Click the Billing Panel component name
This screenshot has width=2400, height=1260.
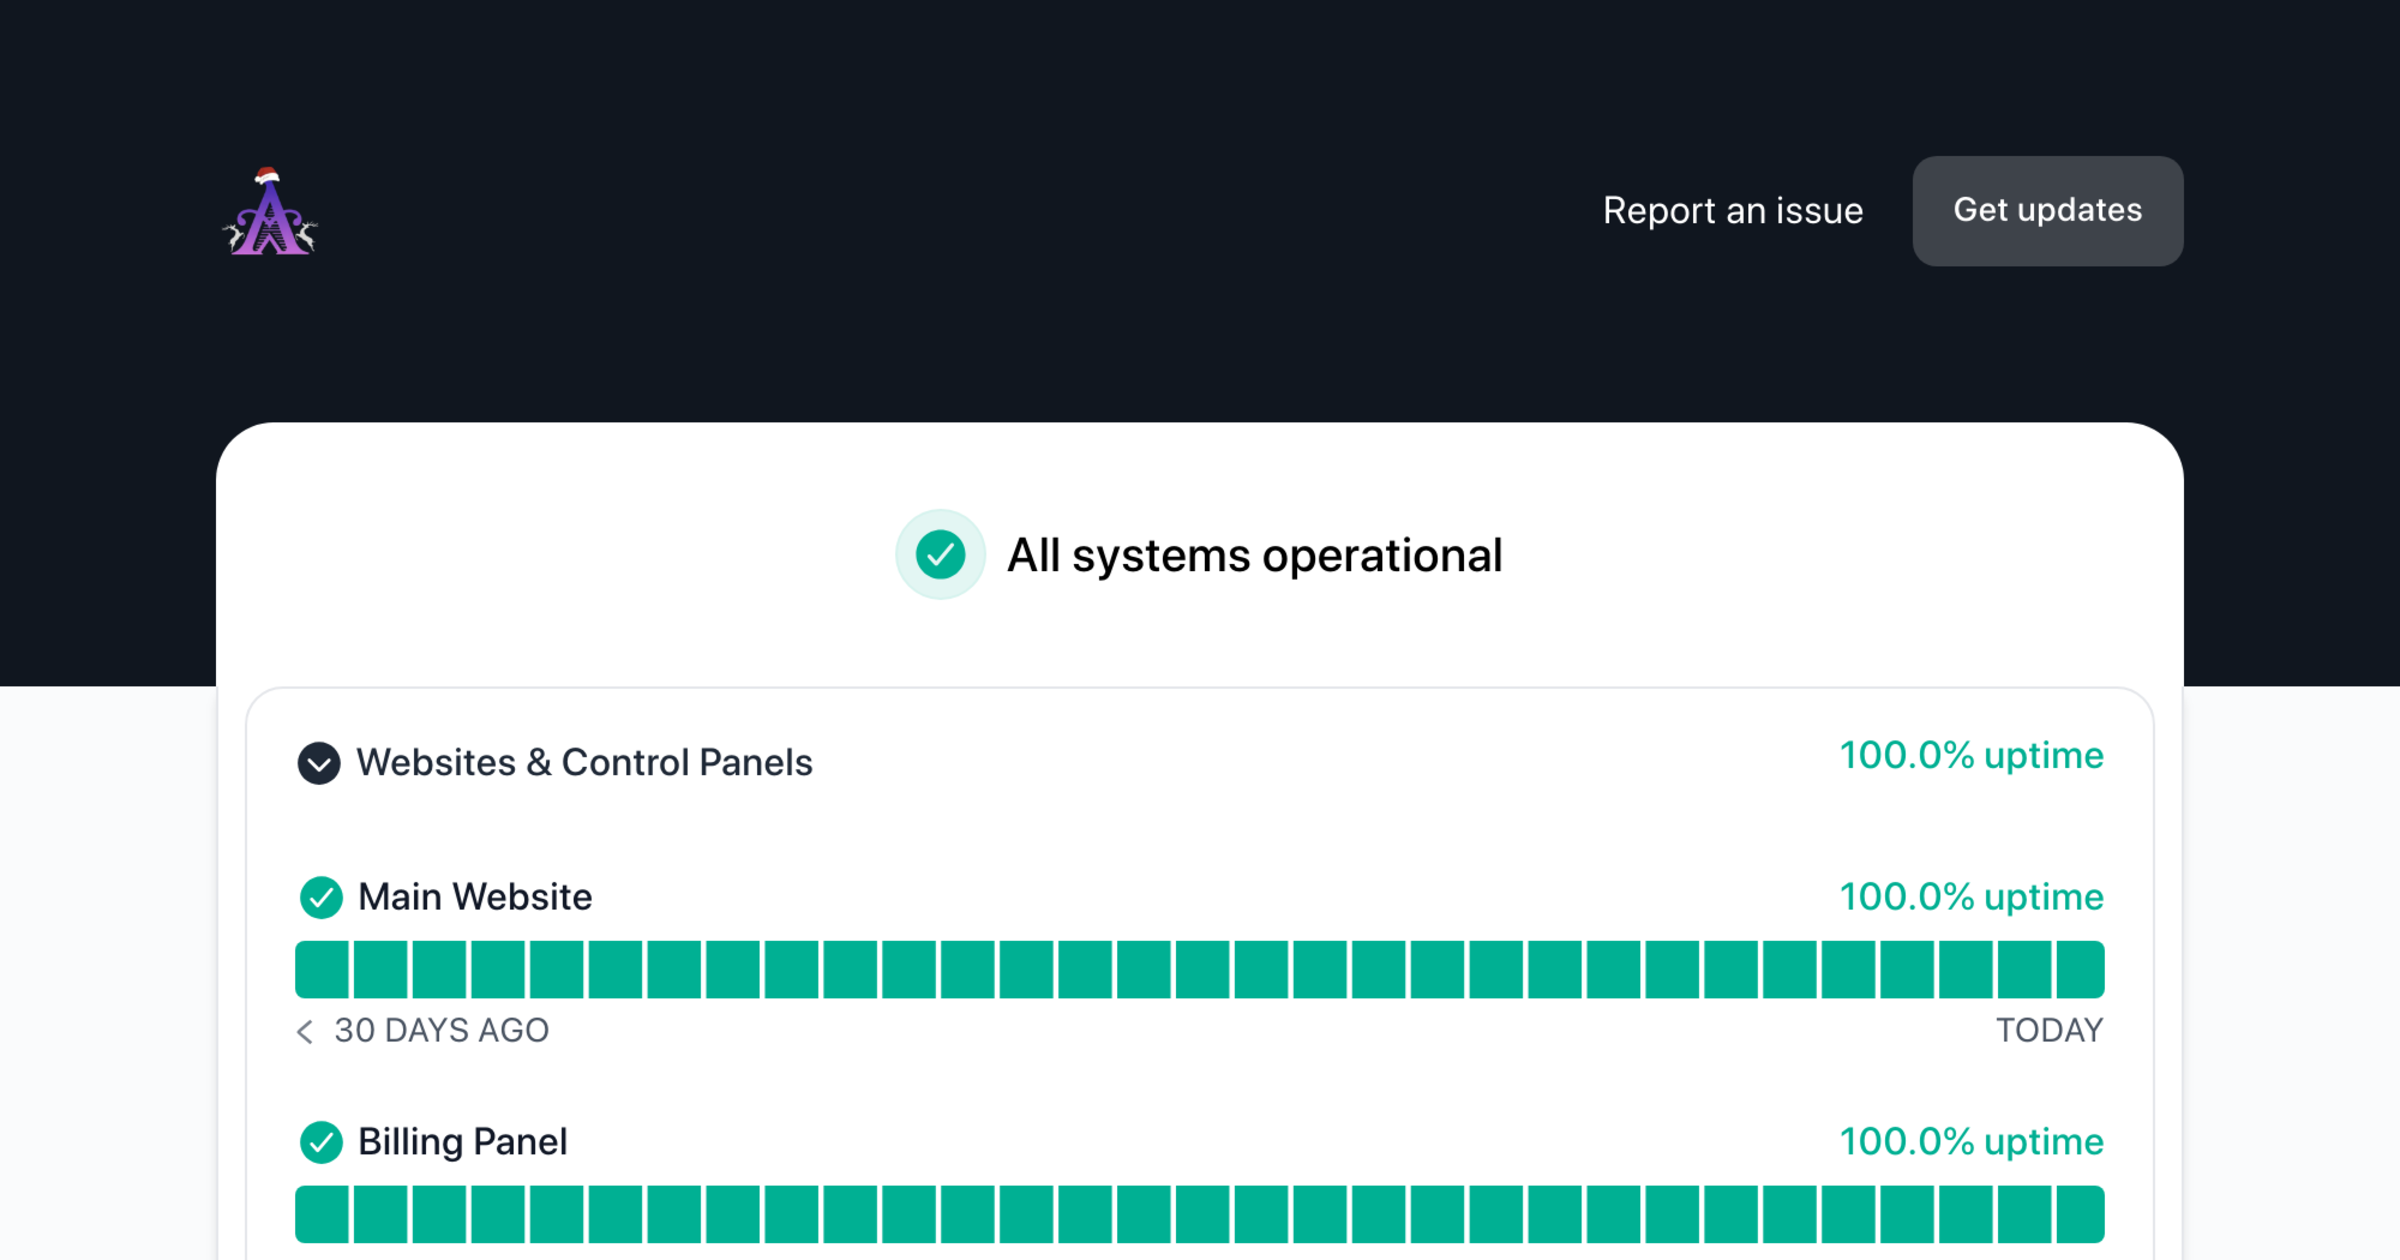[462, 1142]
